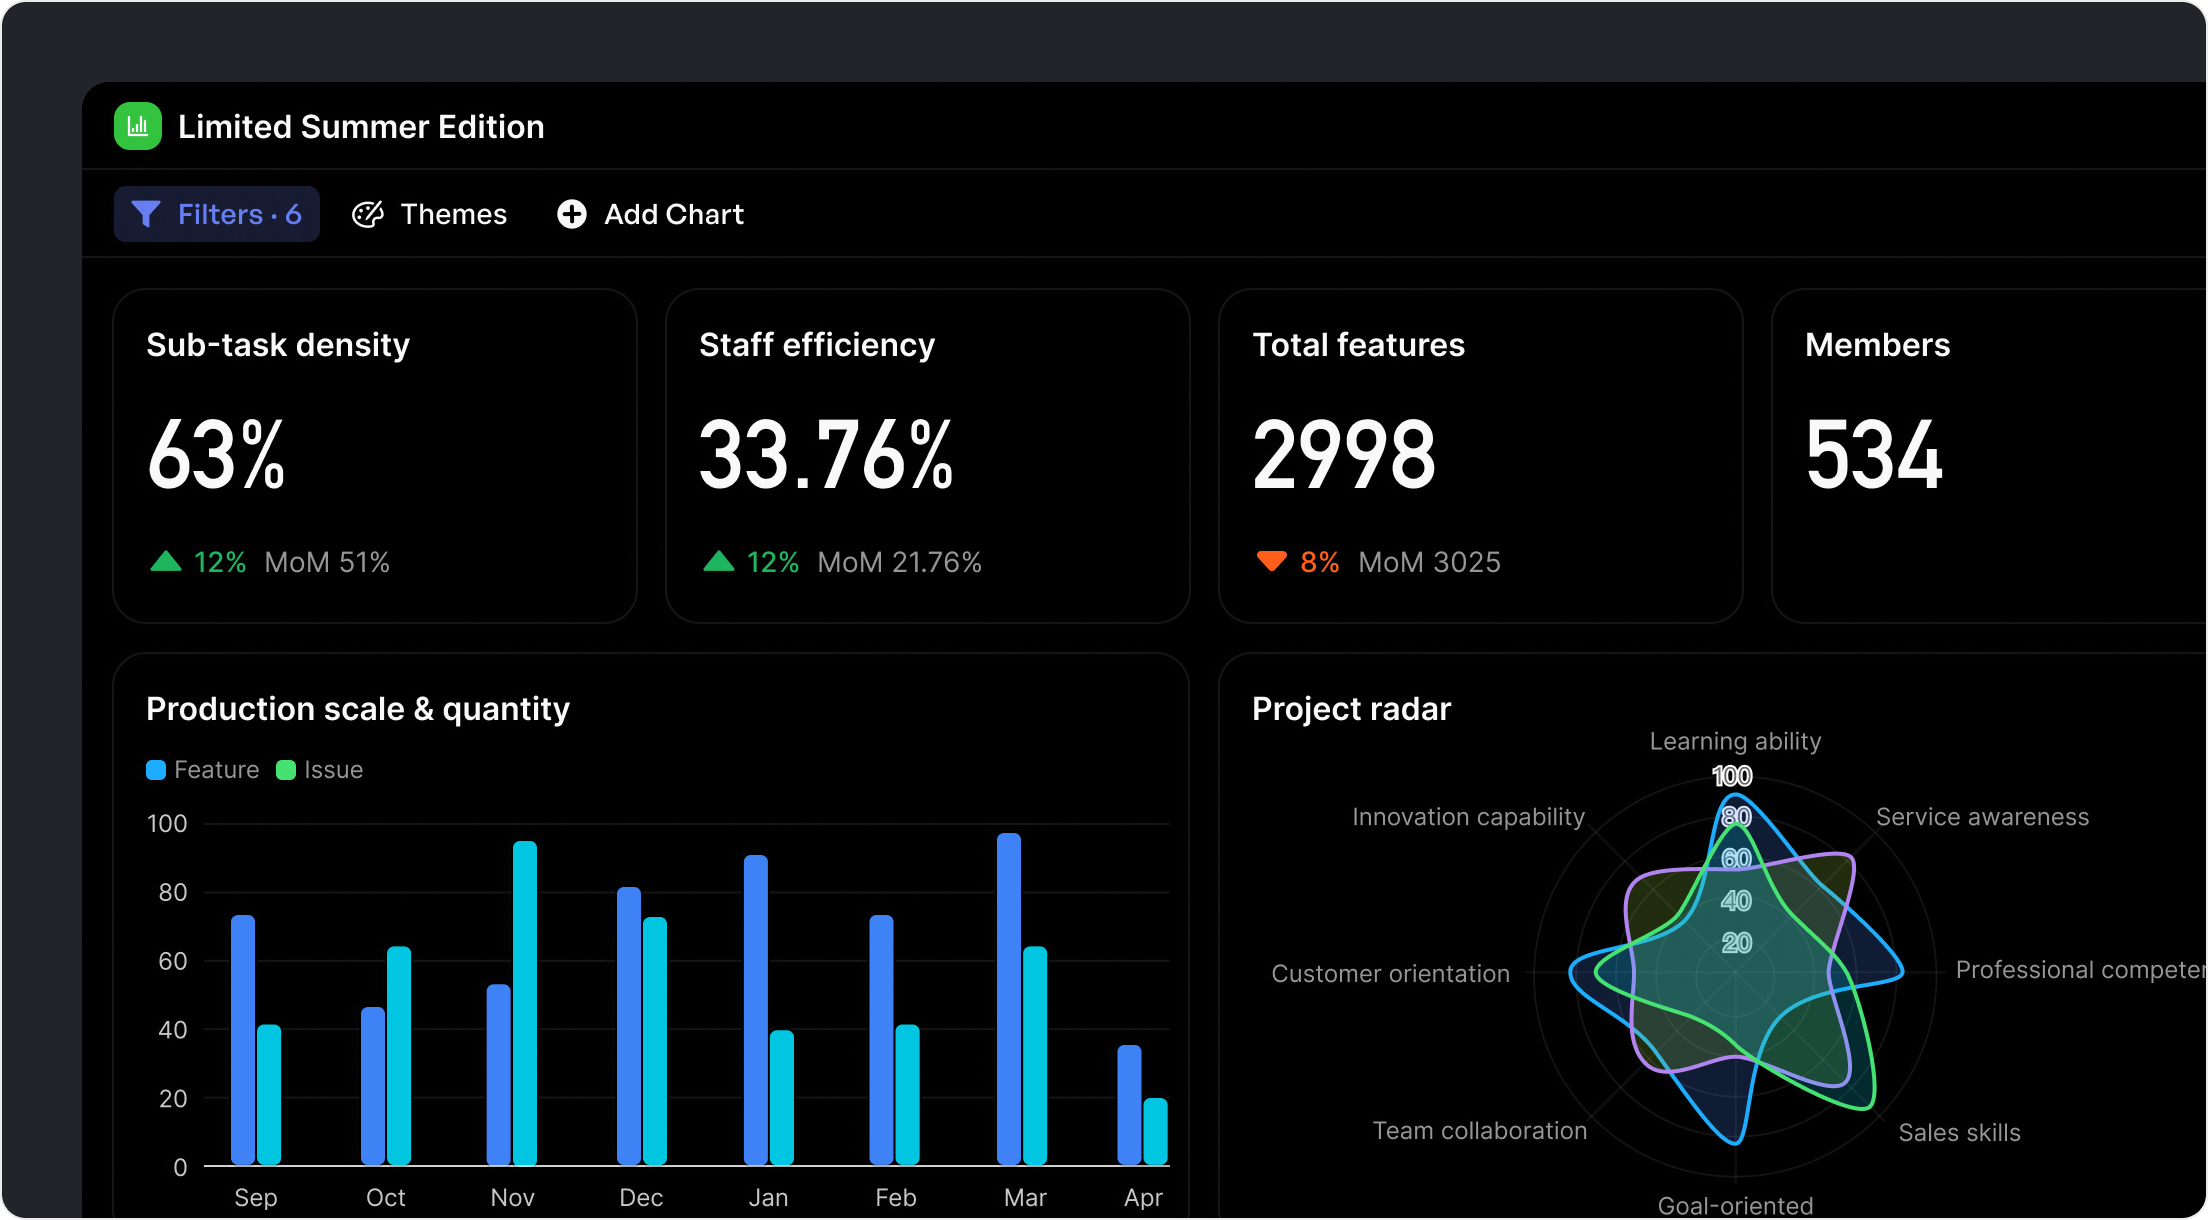Click the Total features 2998 value
The height and width of the screenshot is (1220, 2208).
[1344, 456]
